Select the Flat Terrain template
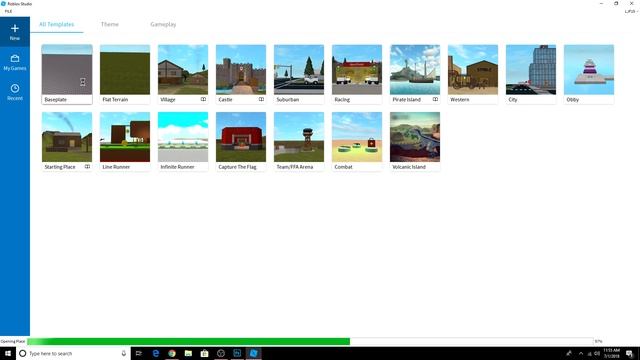 [125, 74]
